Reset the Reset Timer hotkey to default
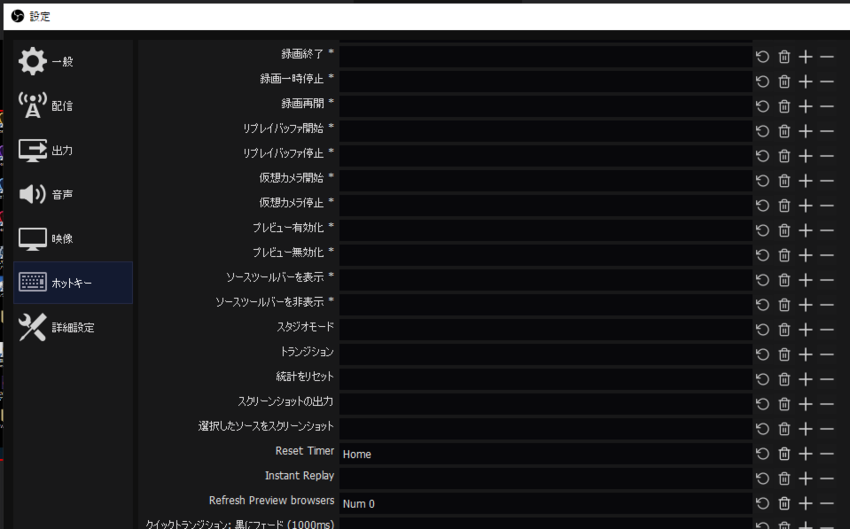The image size is (850, 529). (763, 454)
